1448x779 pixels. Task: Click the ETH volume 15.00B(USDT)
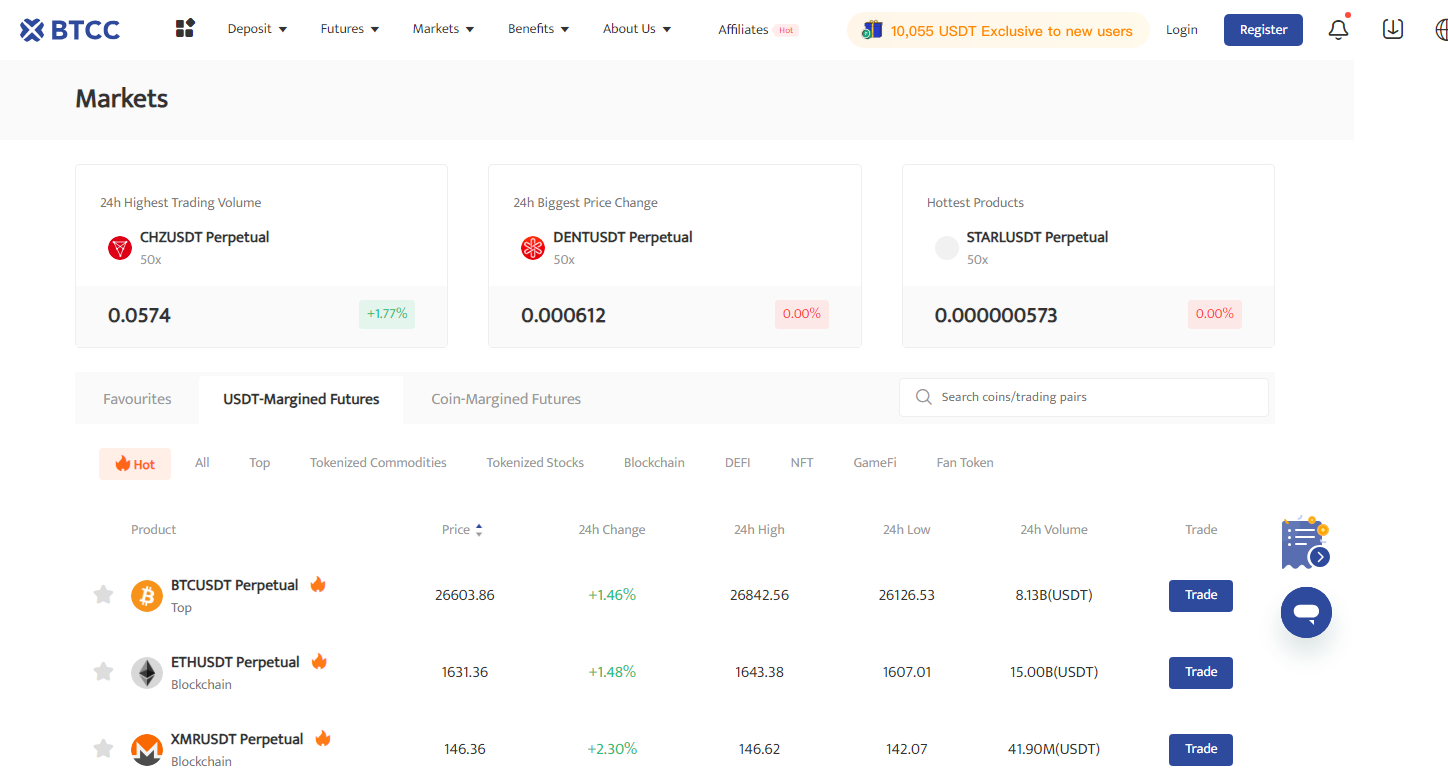(1054, 672)
